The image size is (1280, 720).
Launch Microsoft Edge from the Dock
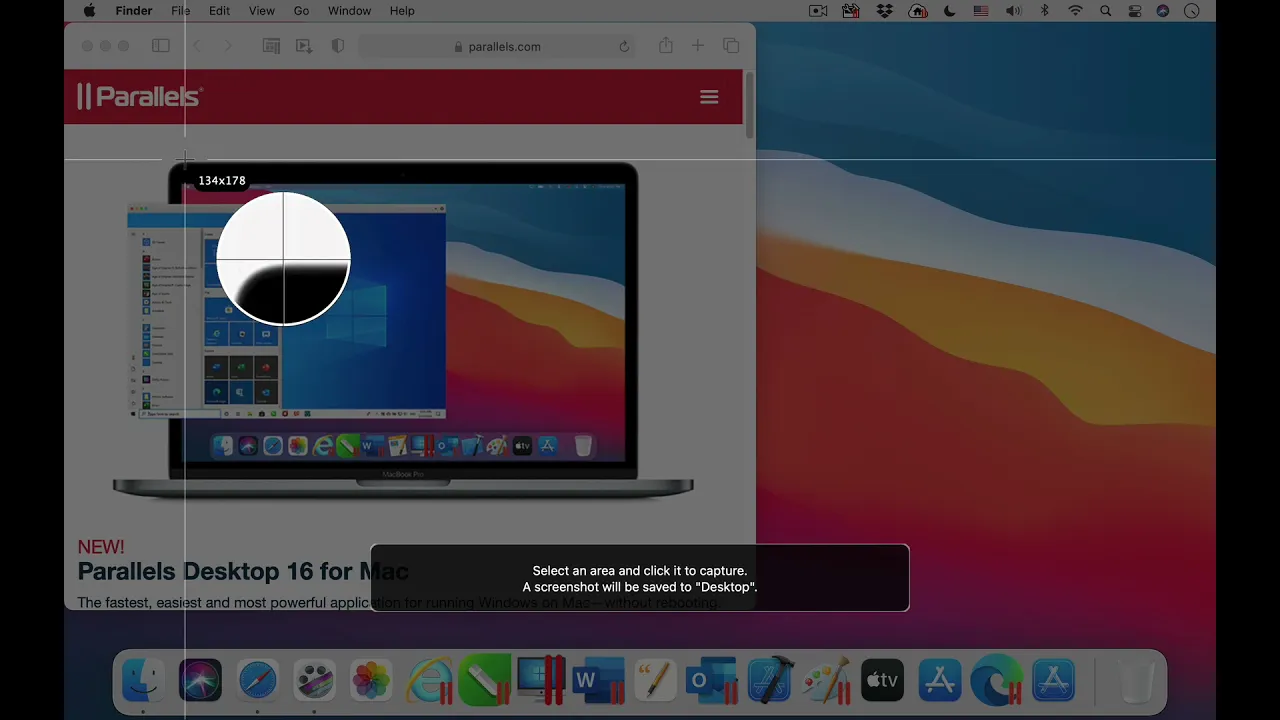(996, 681)
